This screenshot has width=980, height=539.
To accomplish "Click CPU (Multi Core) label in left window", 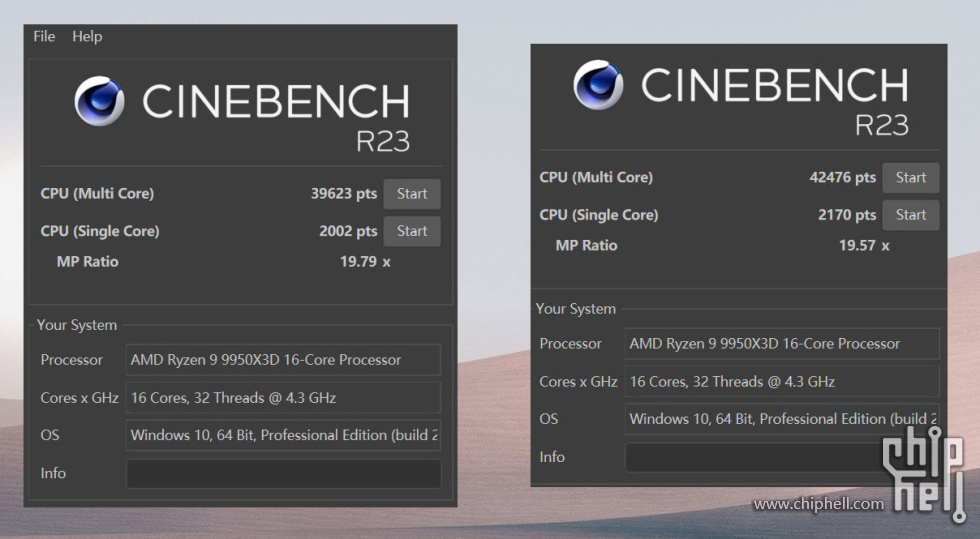I will (97, 194).
